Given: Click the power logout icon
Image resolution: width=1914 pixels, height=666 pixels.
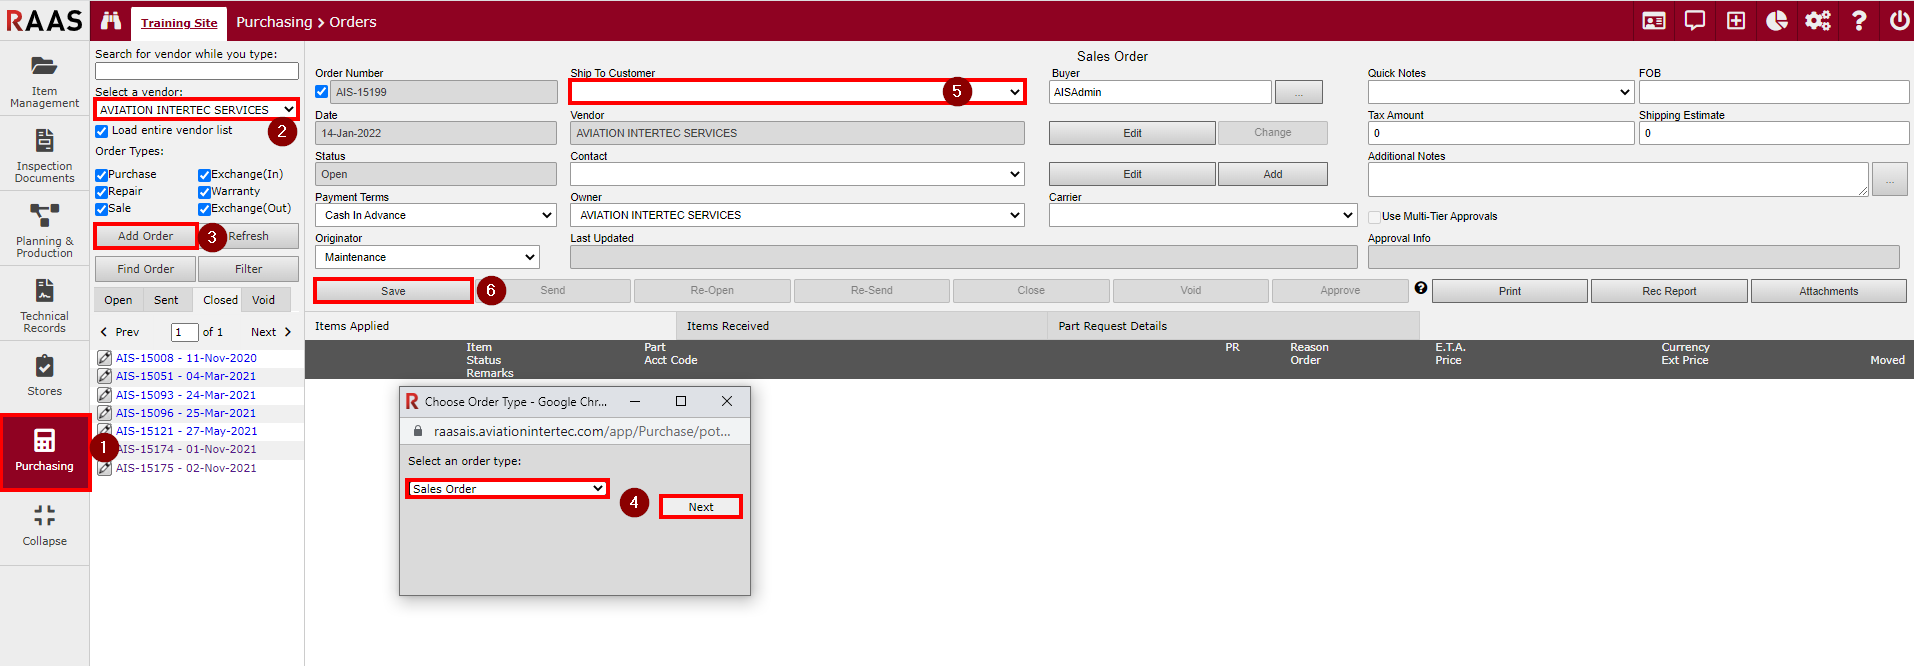Looking at the screenshot, I should (x=1898, y=21).
